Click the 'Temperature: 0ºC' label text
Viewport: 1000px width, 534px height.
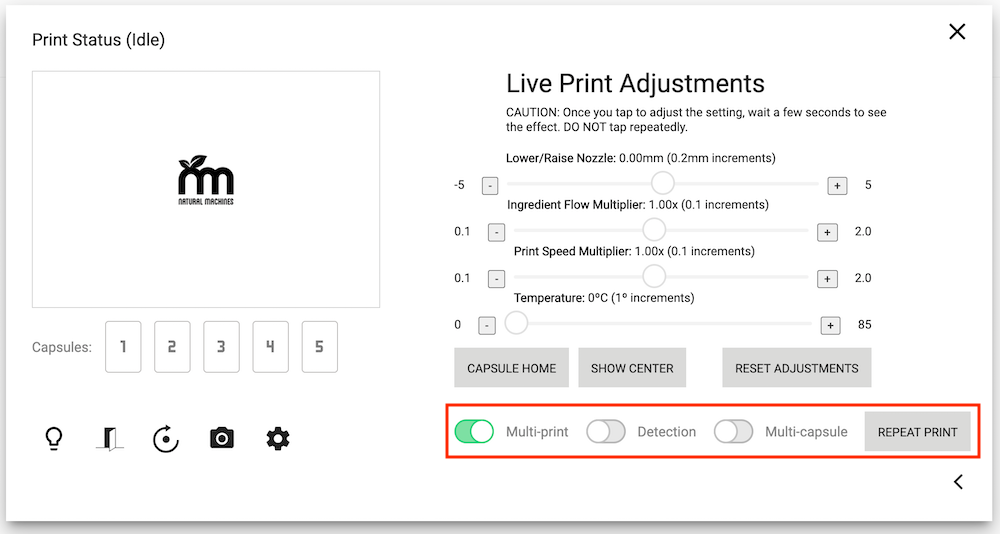pyautogui.click(x=604, y=298)
